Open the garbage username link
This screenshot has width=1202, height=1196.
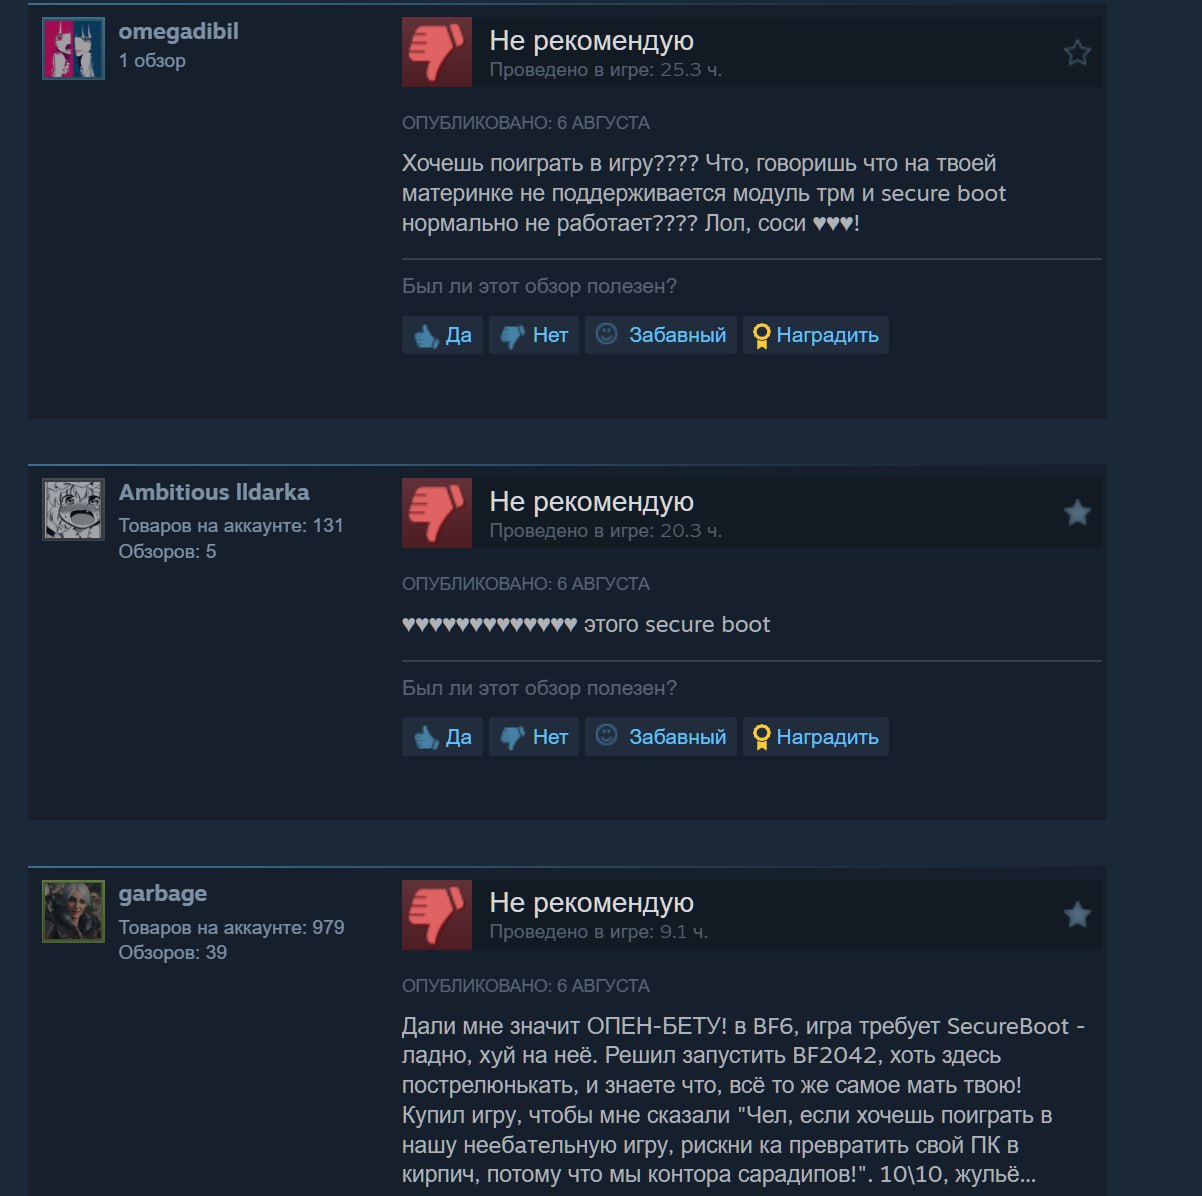click(163, 894)
